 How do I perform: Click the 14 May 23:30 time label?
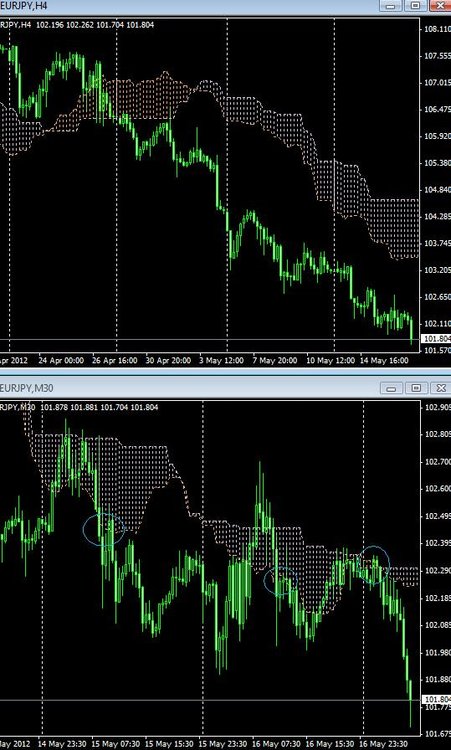click(62, 744)
